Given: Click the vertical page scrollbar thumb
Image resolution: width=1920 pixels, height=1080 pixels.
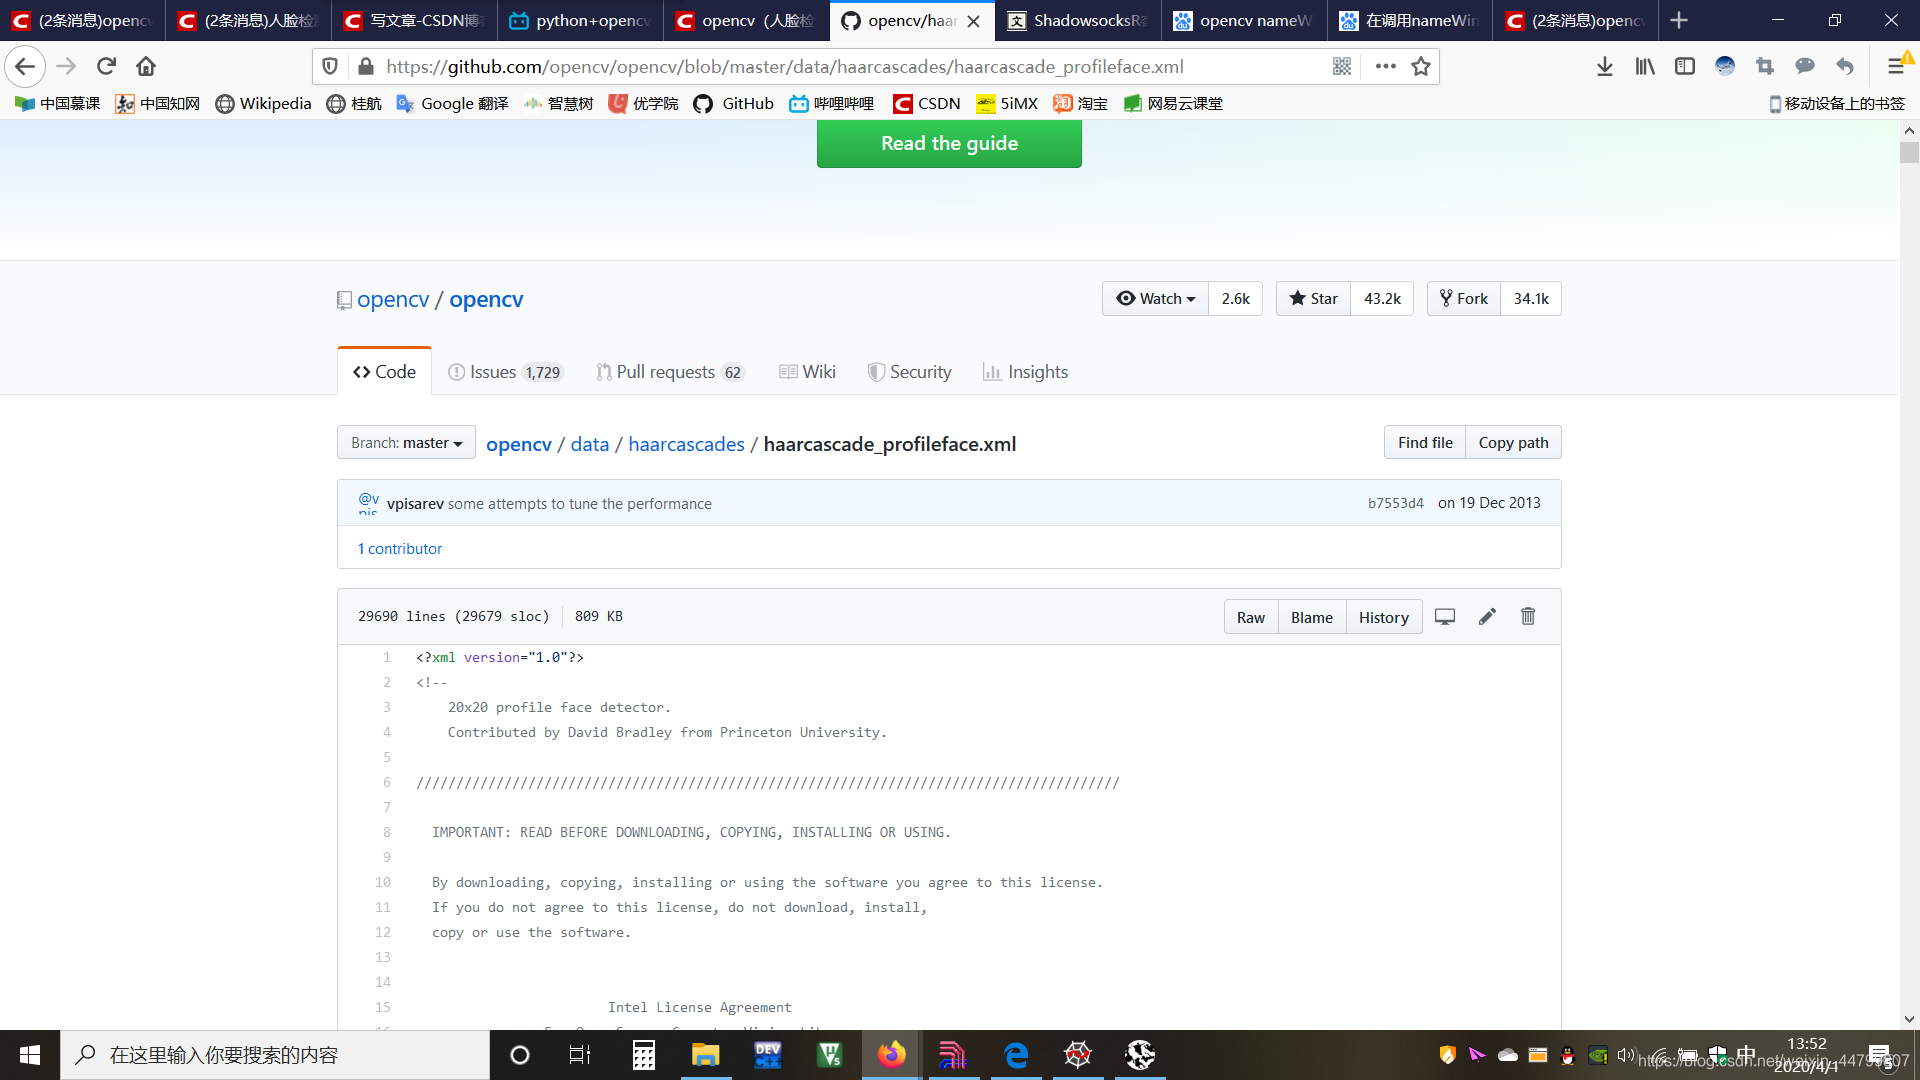Looking at the screenshot, I should [1909, 153].
